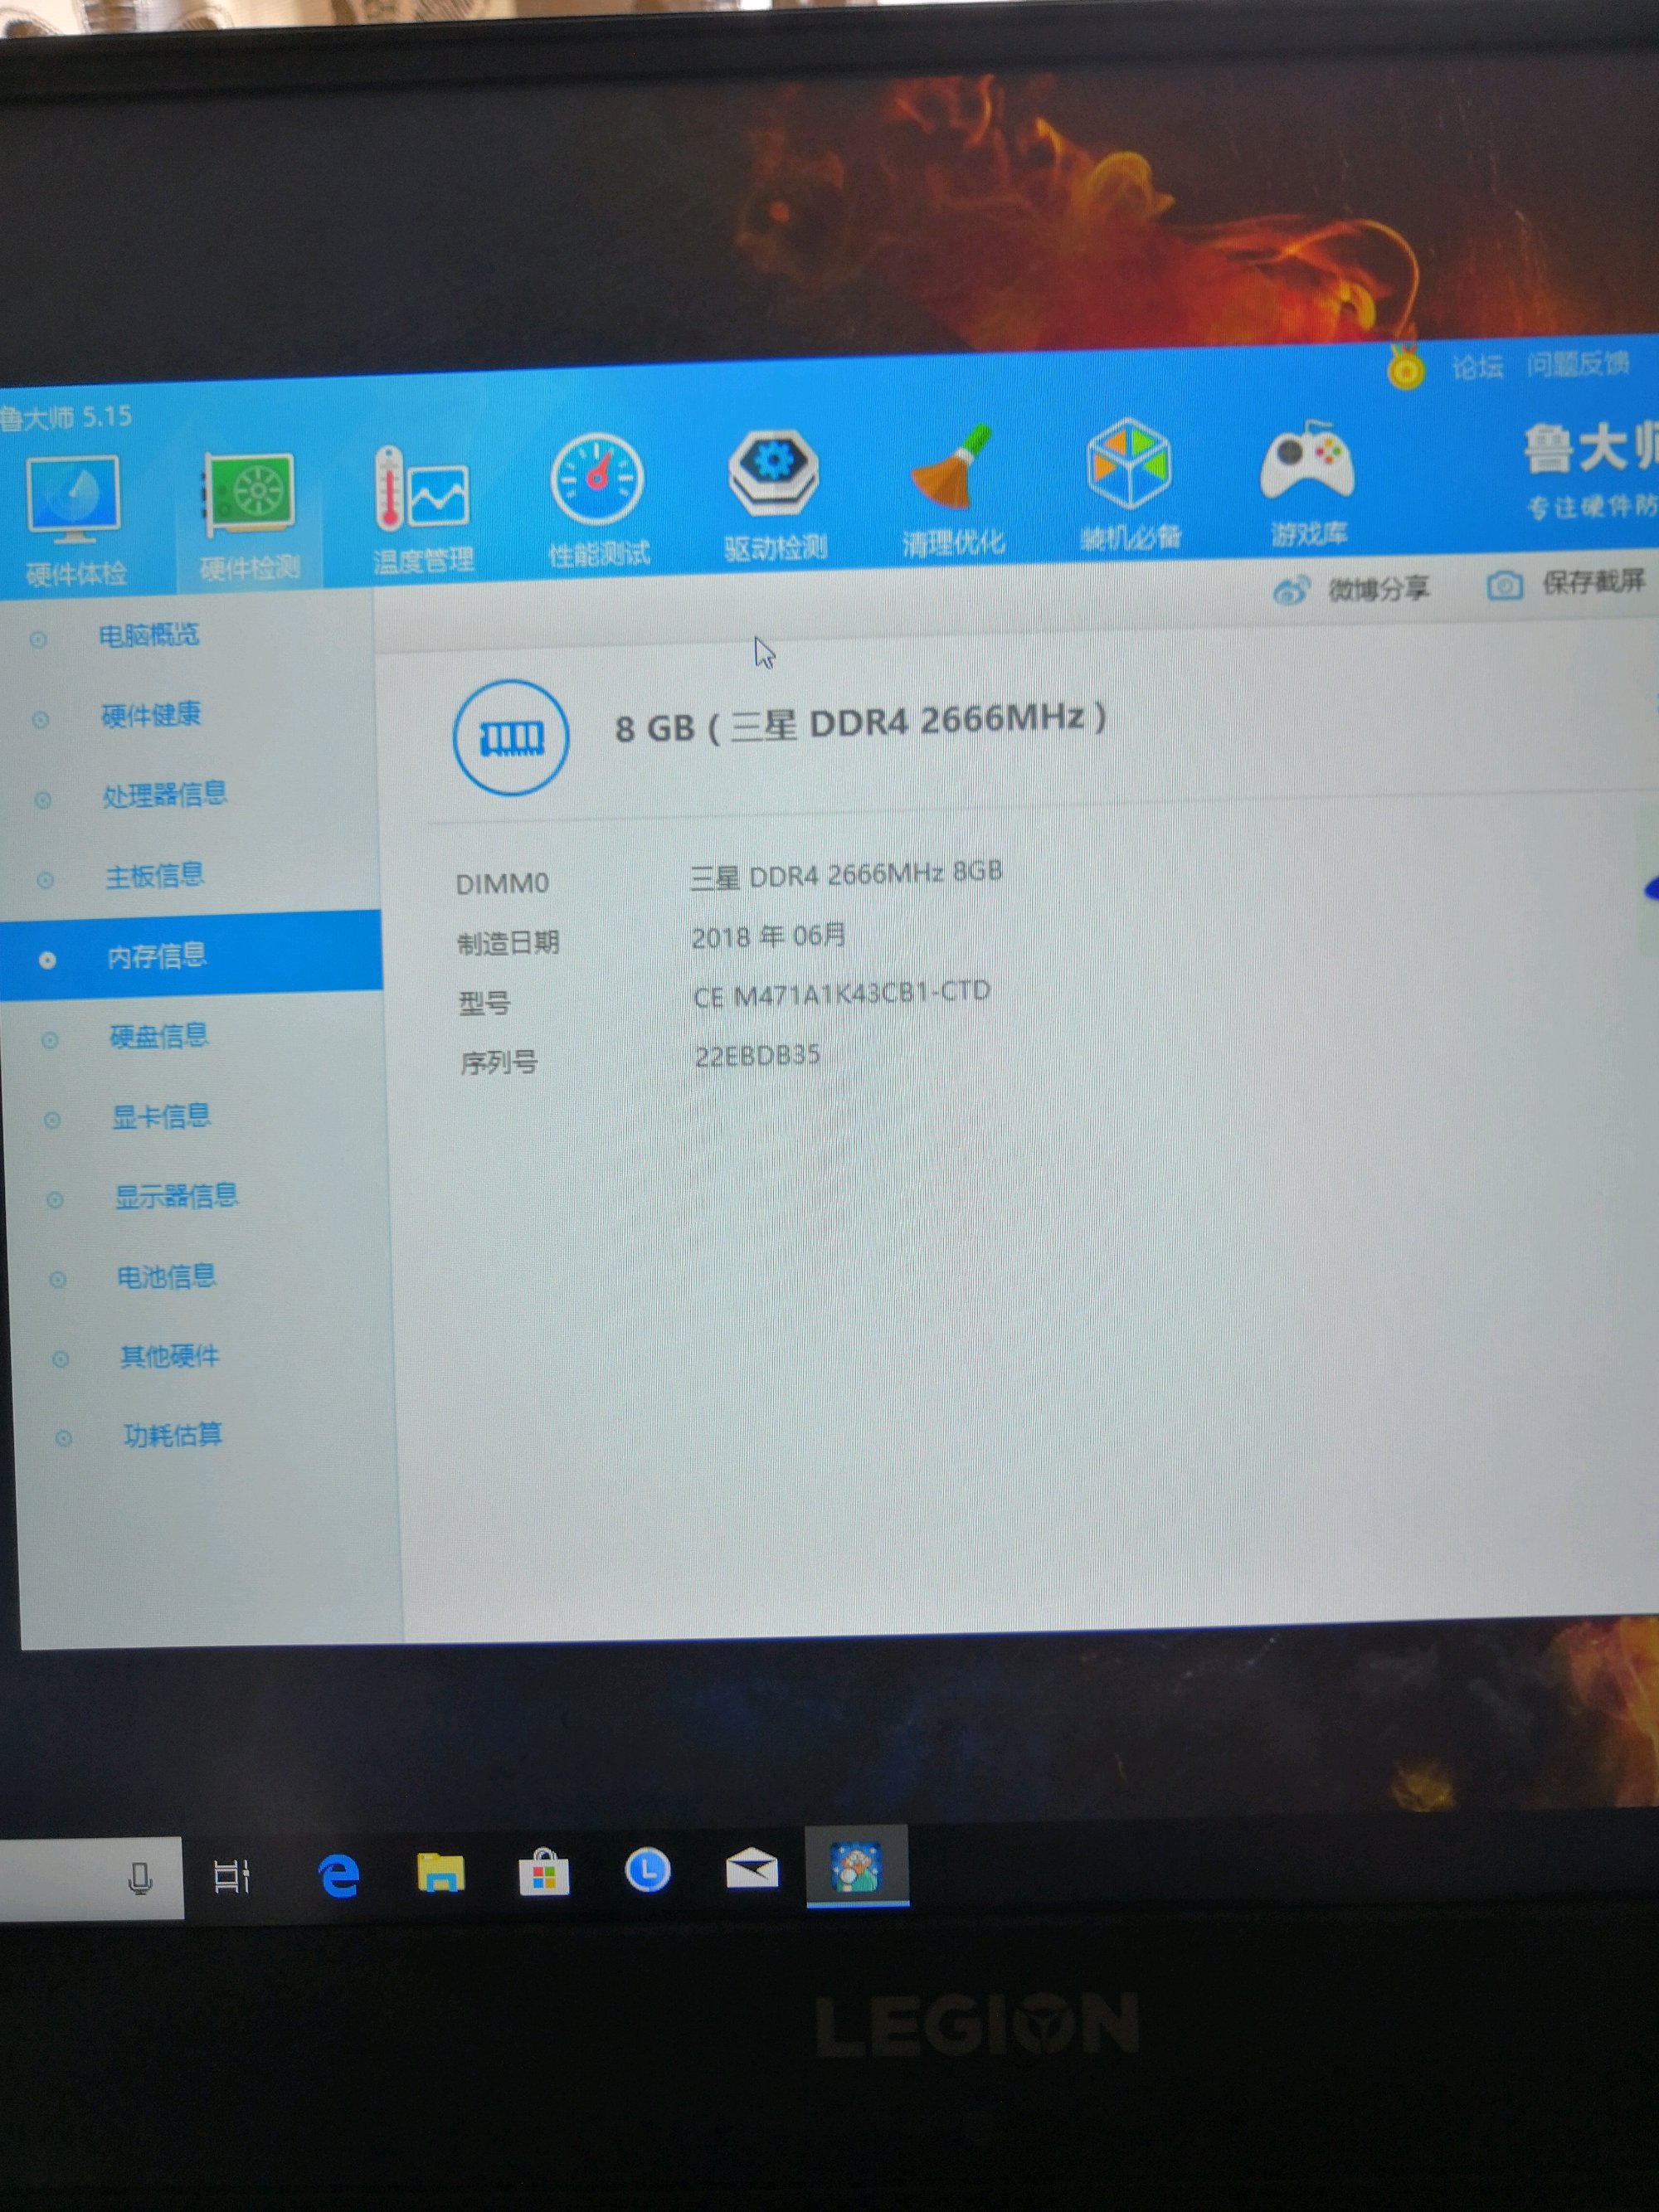Open the blue clock app on taskbar

647,1870
